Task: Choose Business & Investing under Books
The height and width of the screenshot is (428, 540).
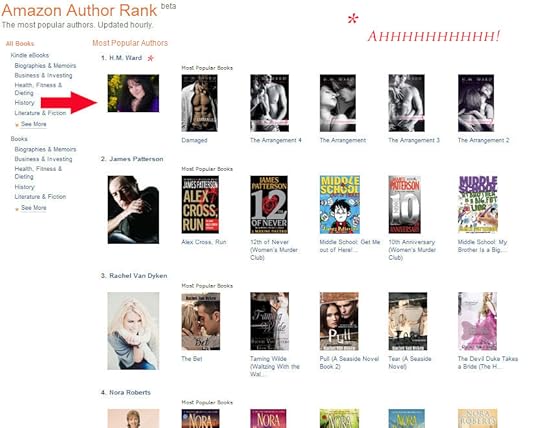Action: [43, 159]
